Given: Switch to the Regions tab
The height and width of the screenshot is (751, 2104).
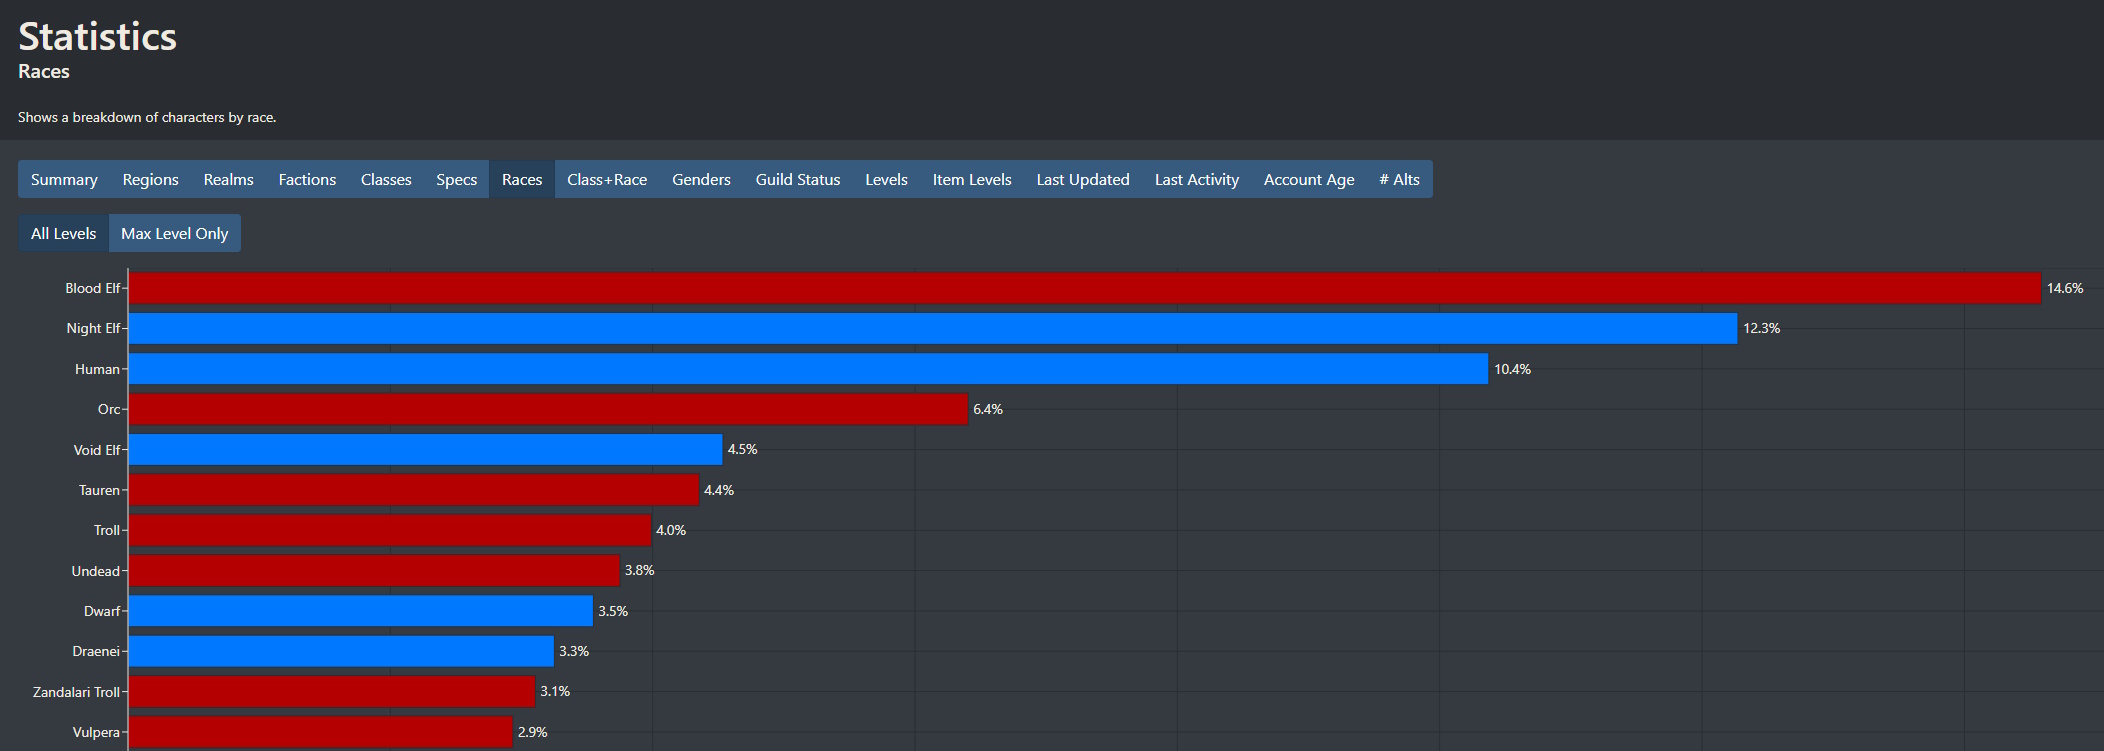Looking at the screenshot, I should coord(150,179).
